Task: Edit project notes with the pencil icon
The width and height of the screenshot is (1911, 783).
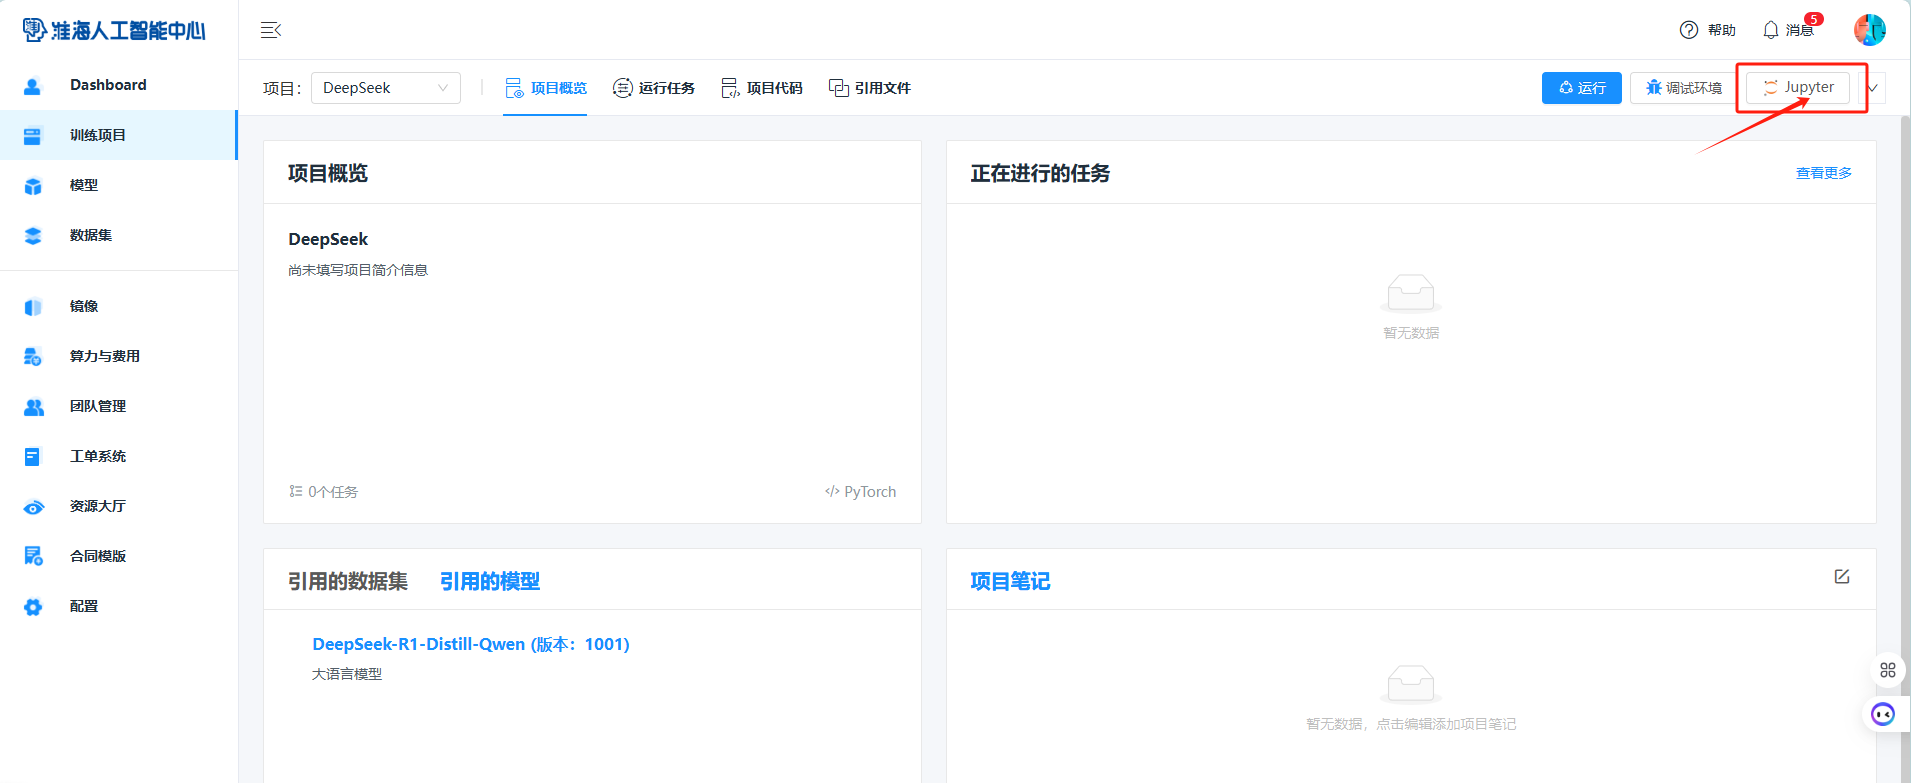Action: (x=1842, y=577)
